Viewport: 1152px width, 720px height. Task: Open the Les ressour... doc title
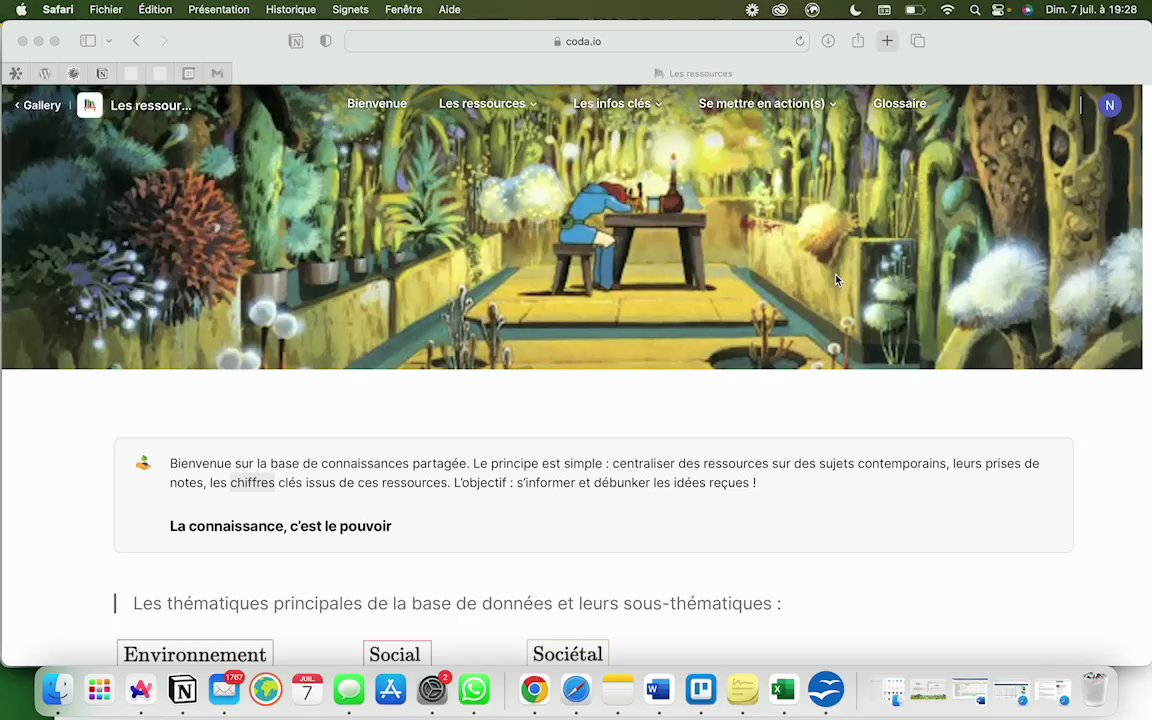(x=151, y=105)
